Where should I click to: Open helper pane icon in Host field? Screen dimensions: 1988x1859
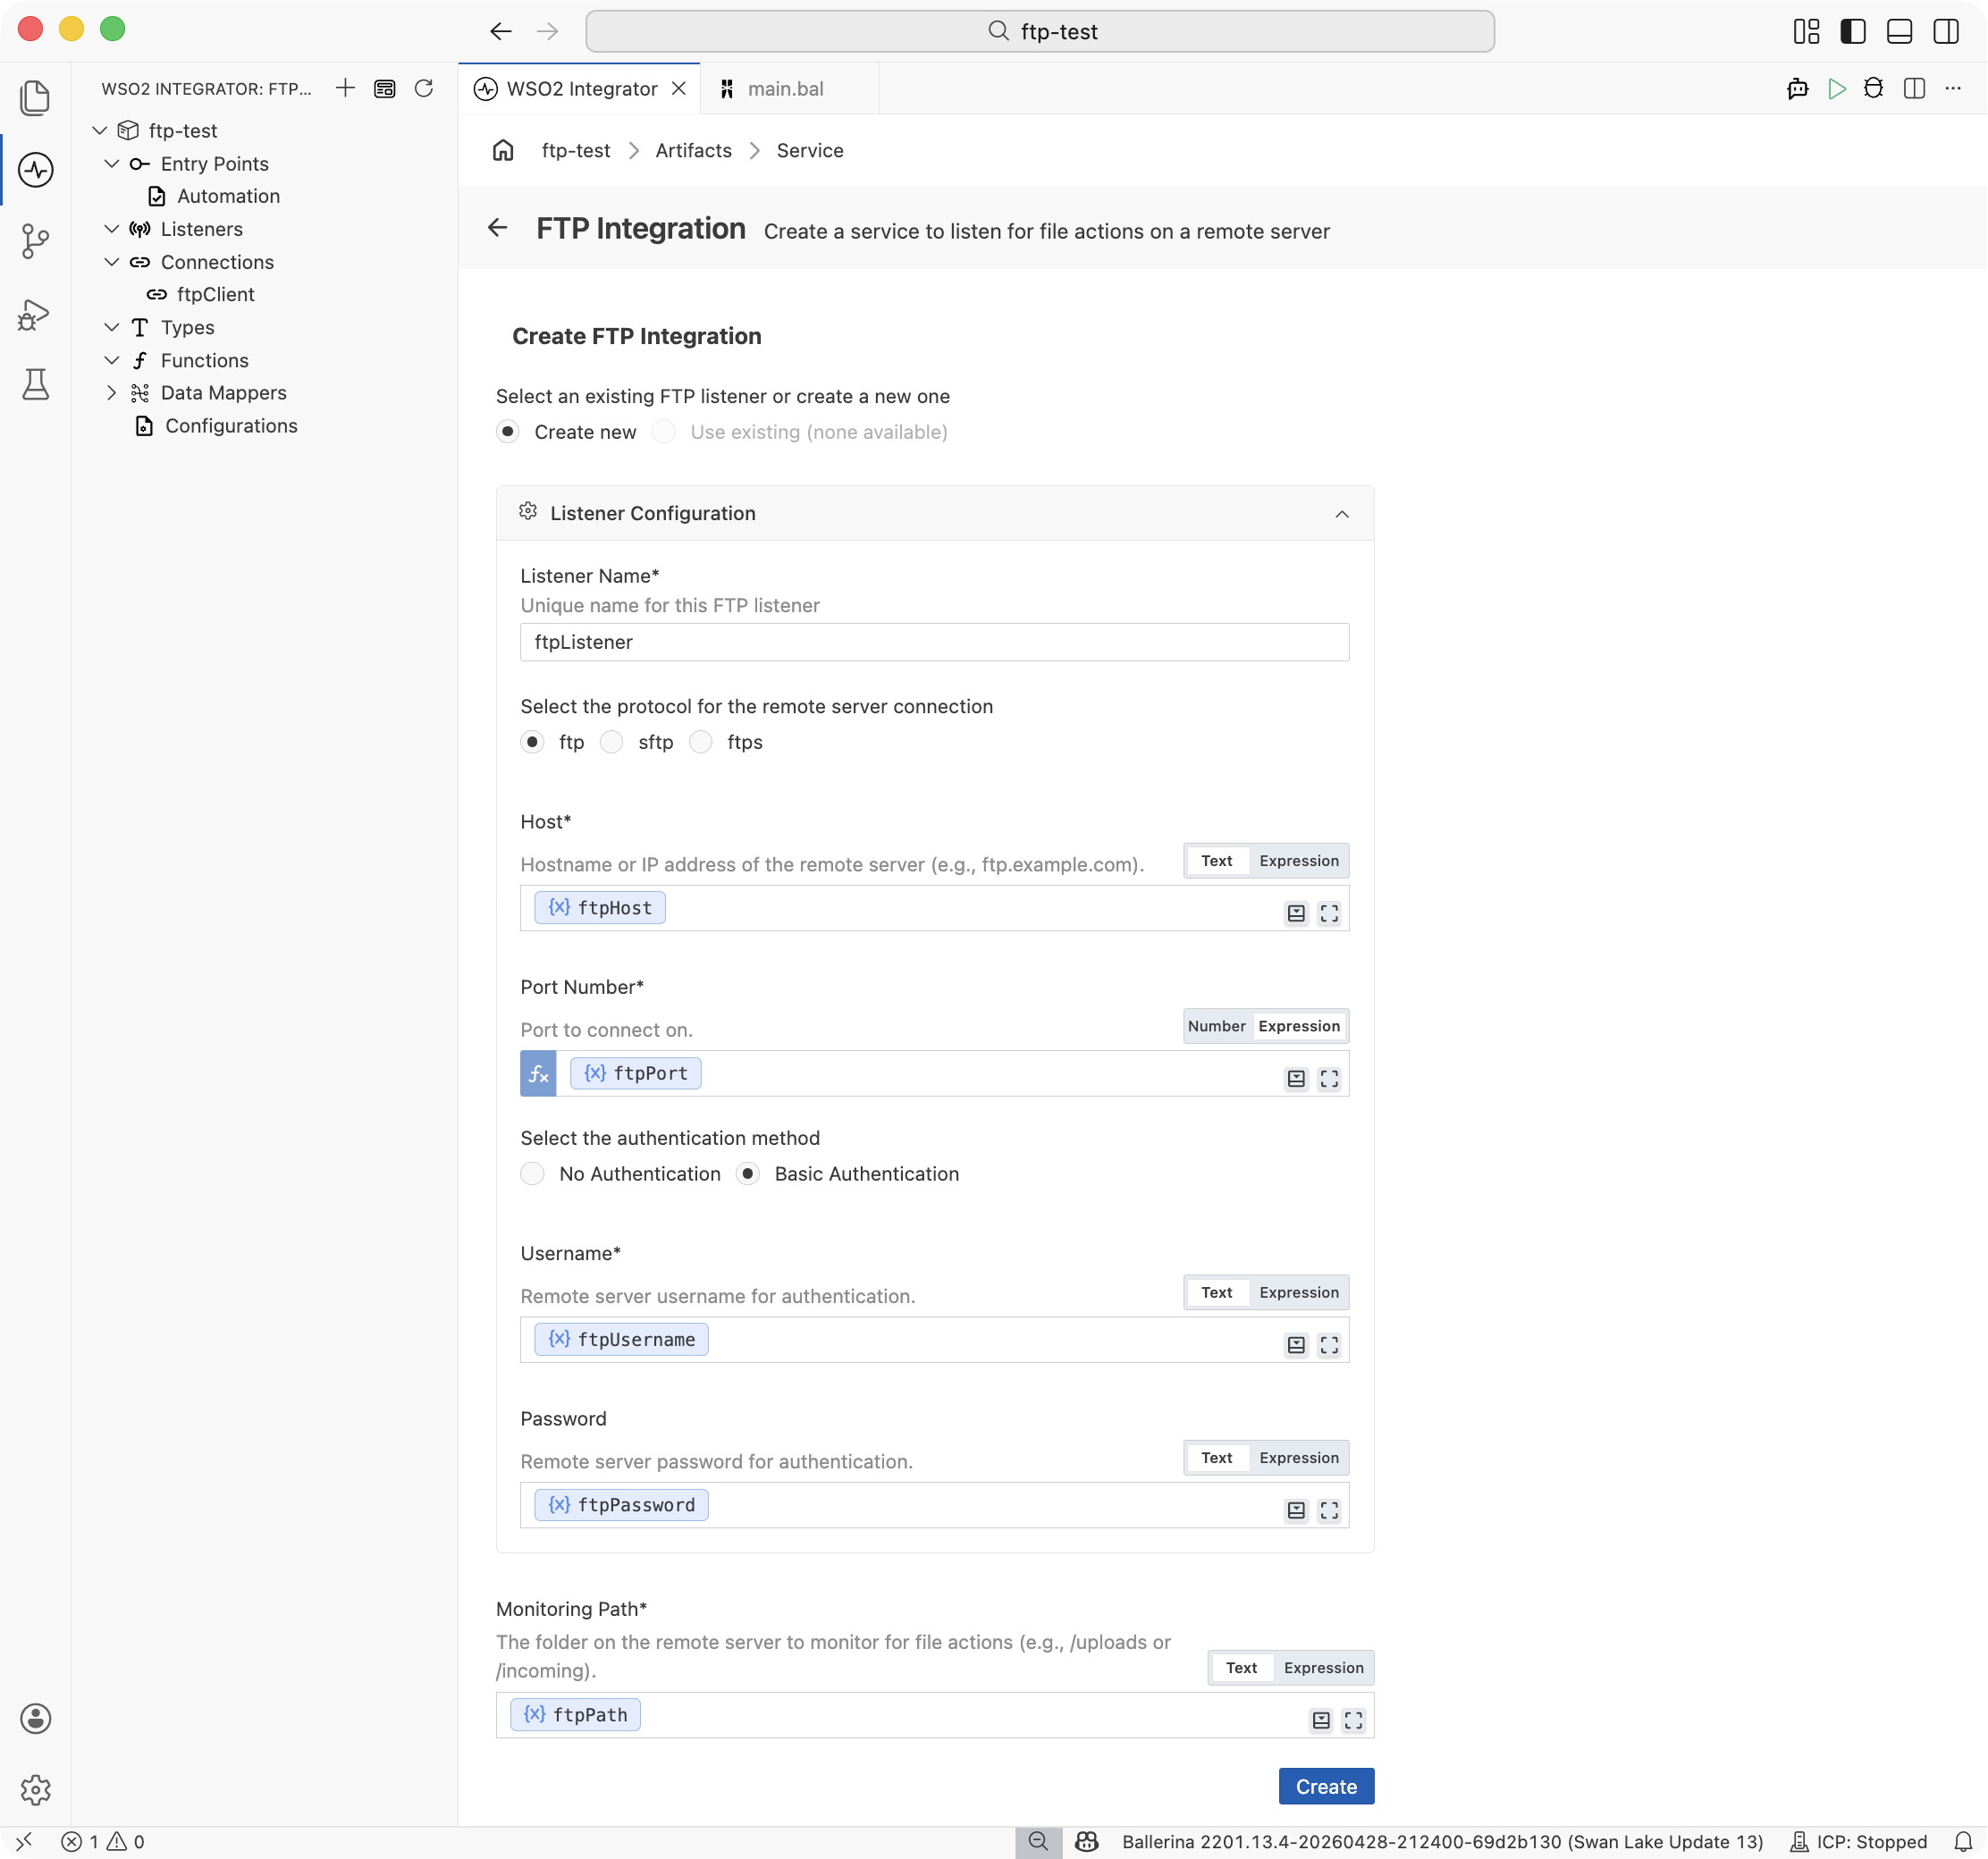click(x=1296, y=913)
